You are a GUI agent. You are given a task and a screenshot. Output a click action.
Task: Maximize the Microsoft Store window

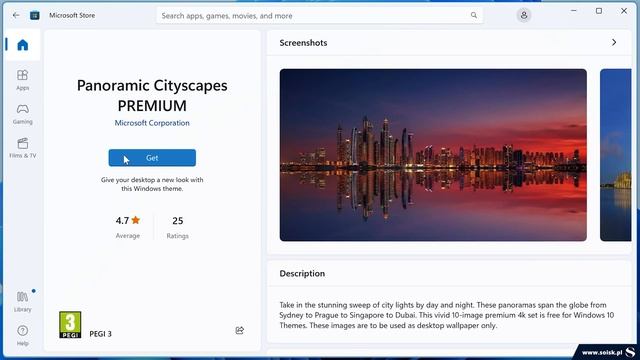(x=599, y=11)
